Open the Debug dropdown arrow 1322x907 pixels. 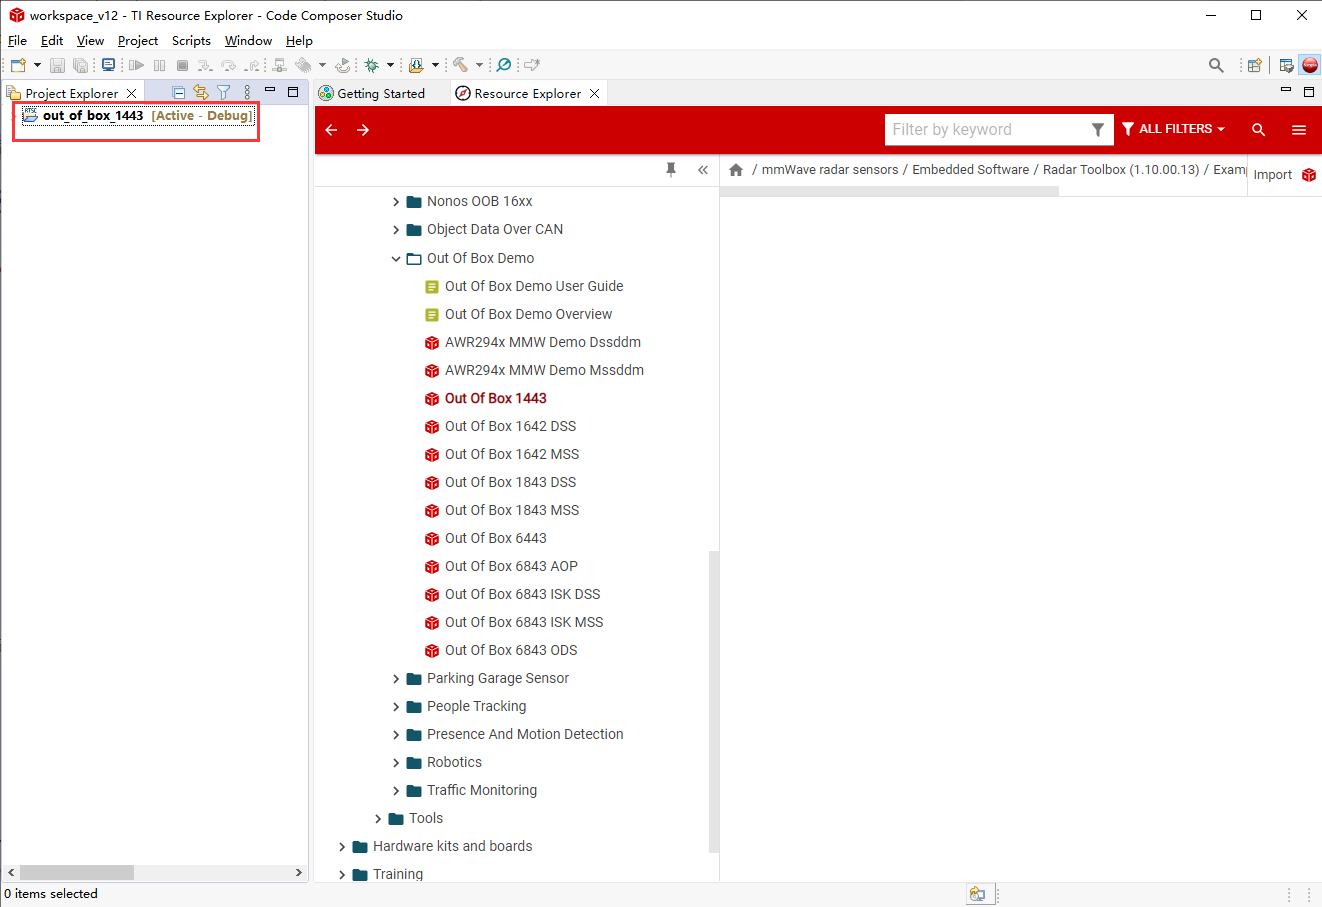point(390,65)
